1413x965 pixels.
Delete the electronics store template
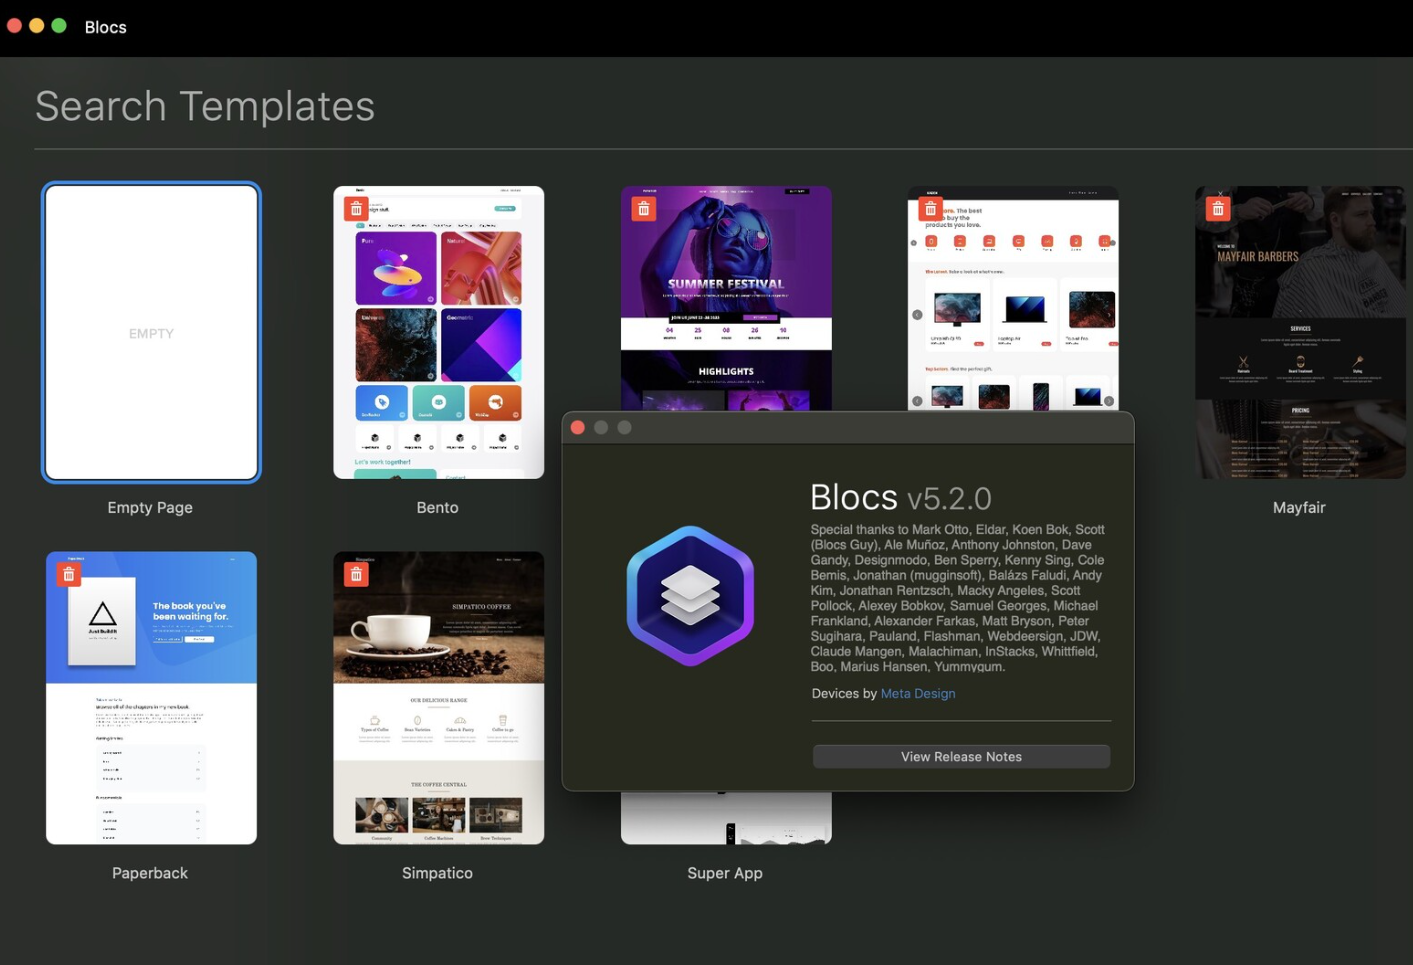pos(930,208)
